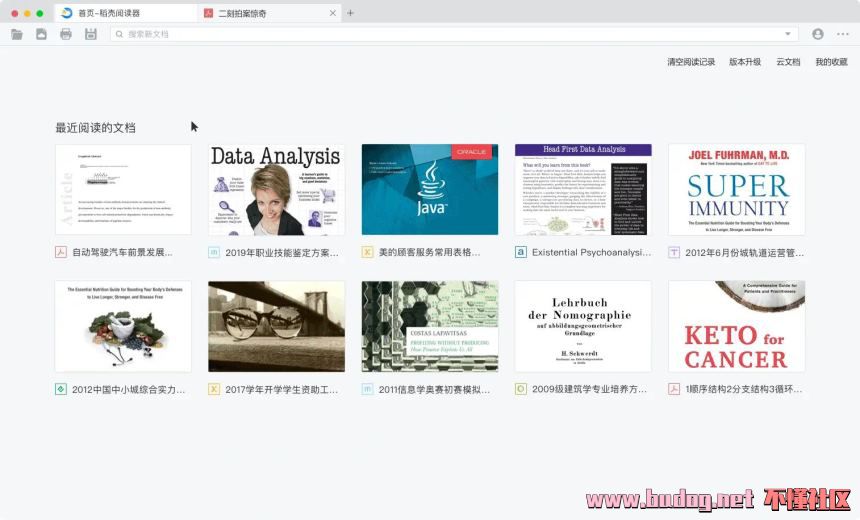
Task: Open 云文档 link
Action: pos(788,62)
